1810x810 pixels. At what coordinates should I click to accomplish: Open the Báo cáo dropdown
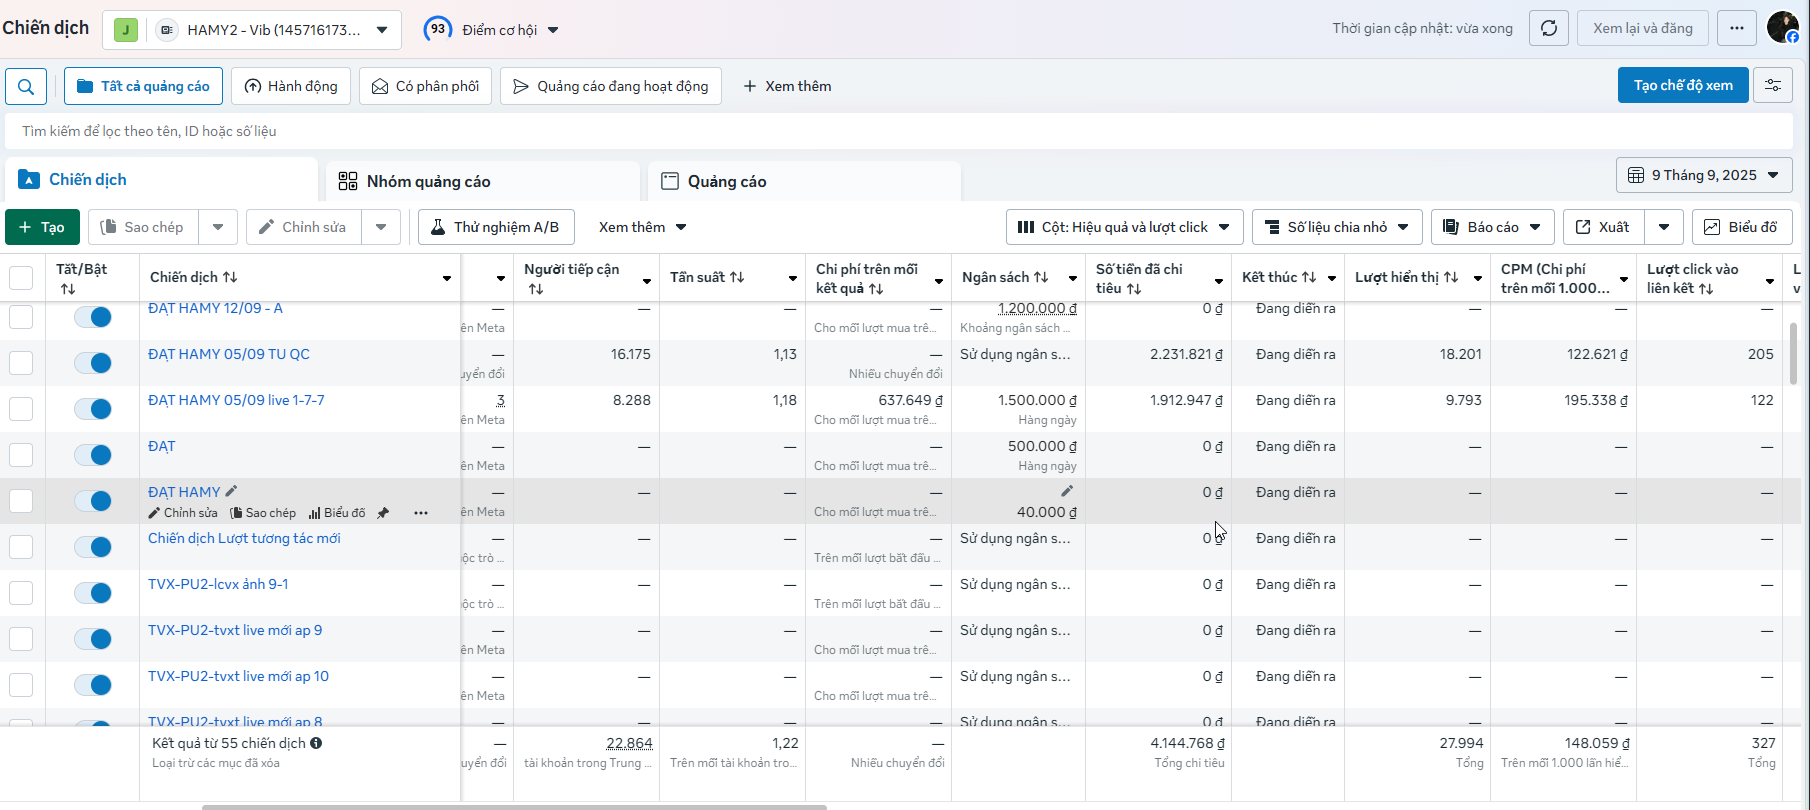1493,227
